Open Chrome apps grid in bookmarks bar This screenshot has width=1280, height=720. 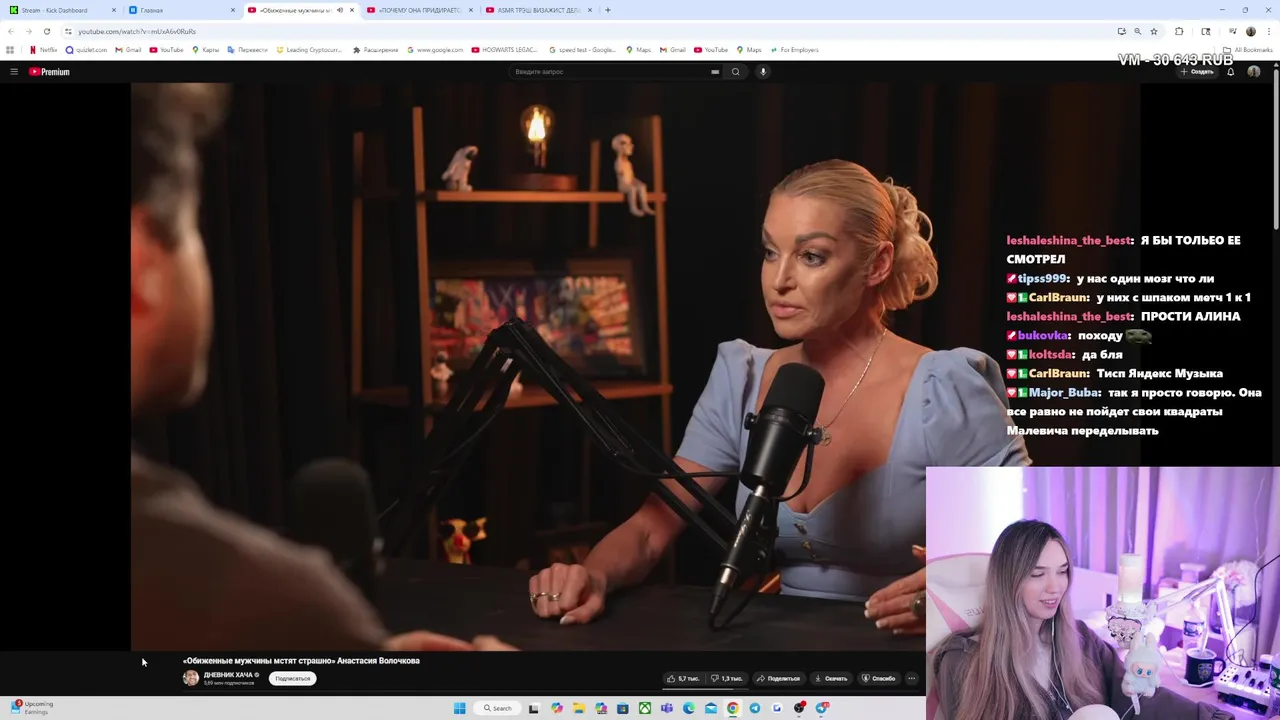click(10, 50)
